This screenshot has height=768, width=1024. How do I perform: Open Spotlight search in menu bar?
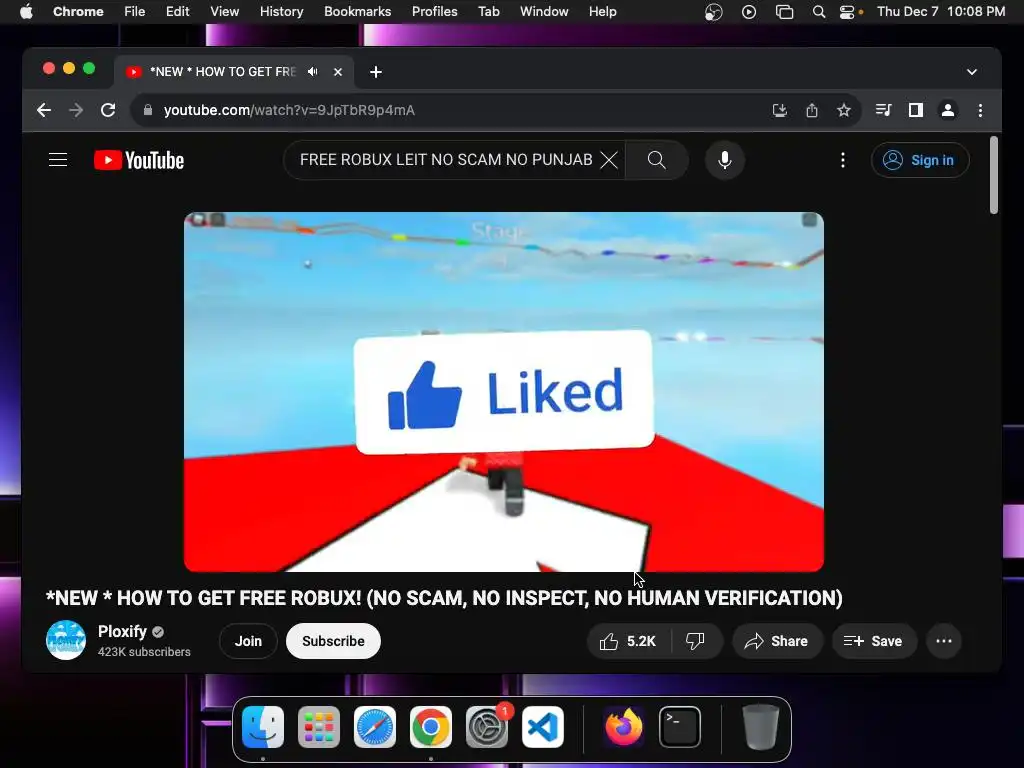click(x=818, y=12)
